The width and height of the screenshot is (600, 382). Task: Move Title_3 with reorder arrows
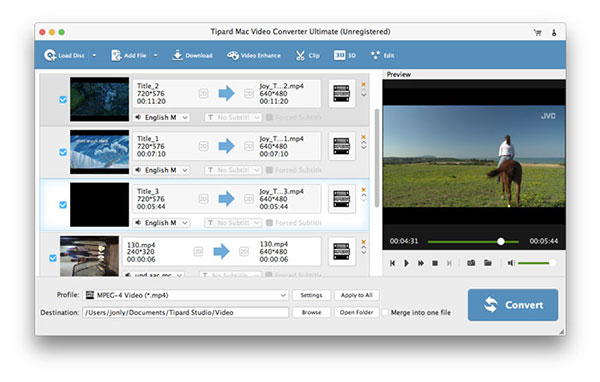tap(364, 198)
